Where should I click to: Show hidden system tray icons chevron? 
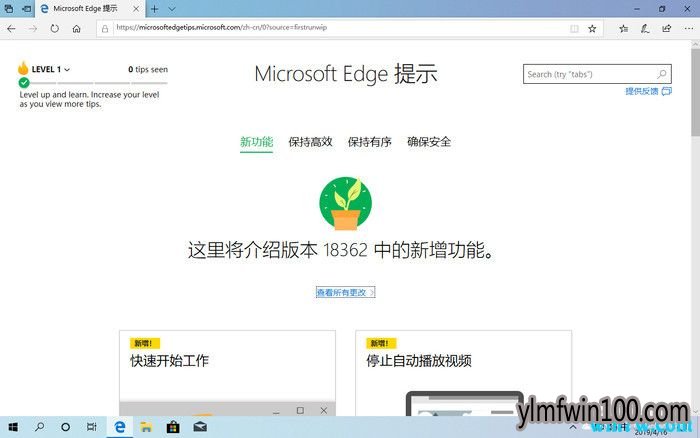(573, 427)
